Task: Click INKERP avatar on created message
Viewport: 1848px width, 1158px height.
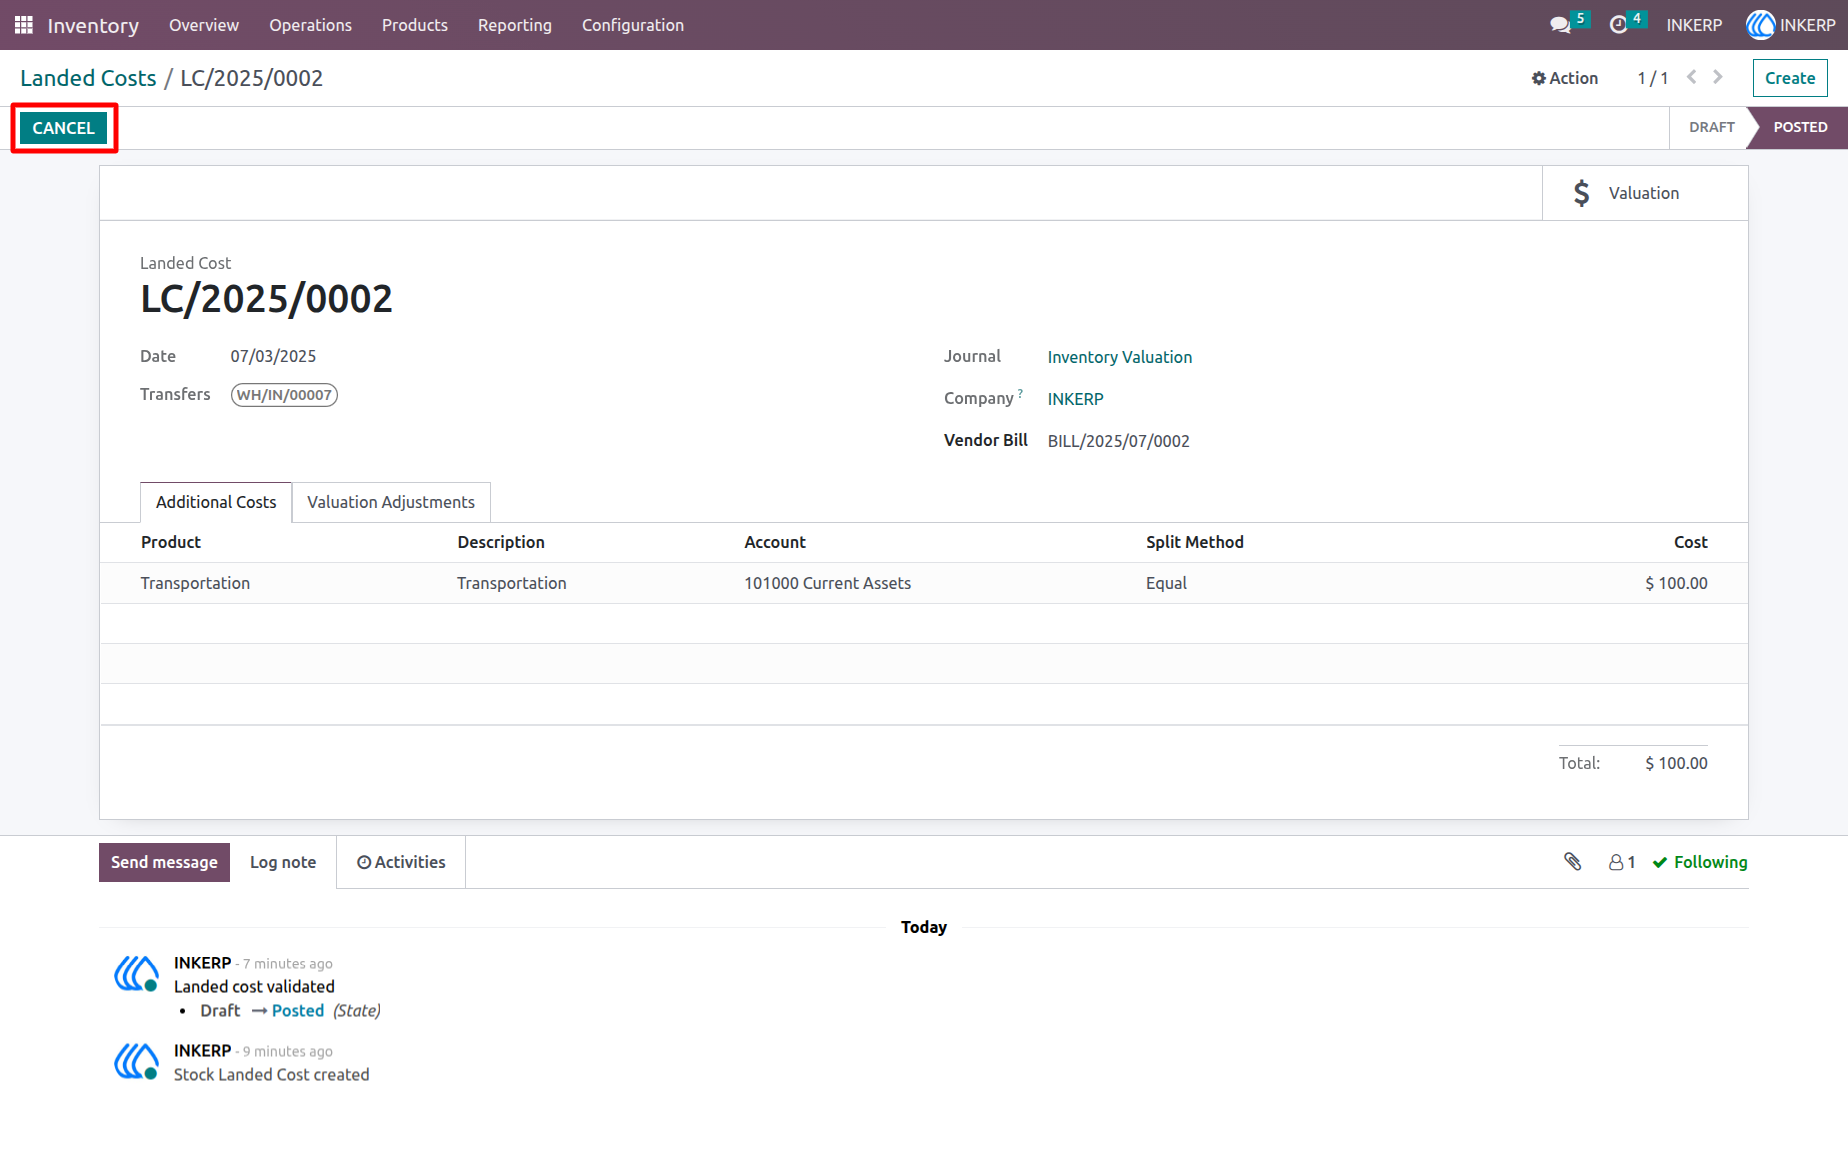Action: (136, 1061)
